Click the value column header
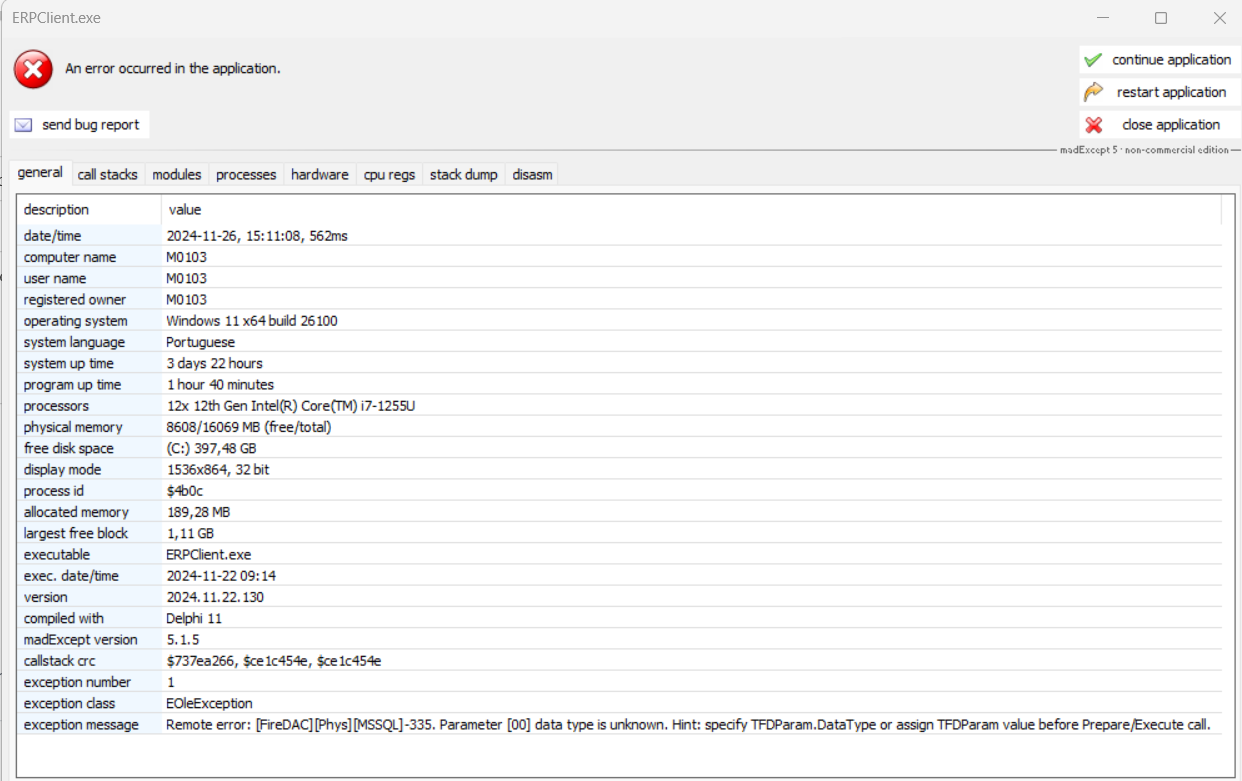The image size is (1242, 781). pyautogui.click(x=185, y=210)
